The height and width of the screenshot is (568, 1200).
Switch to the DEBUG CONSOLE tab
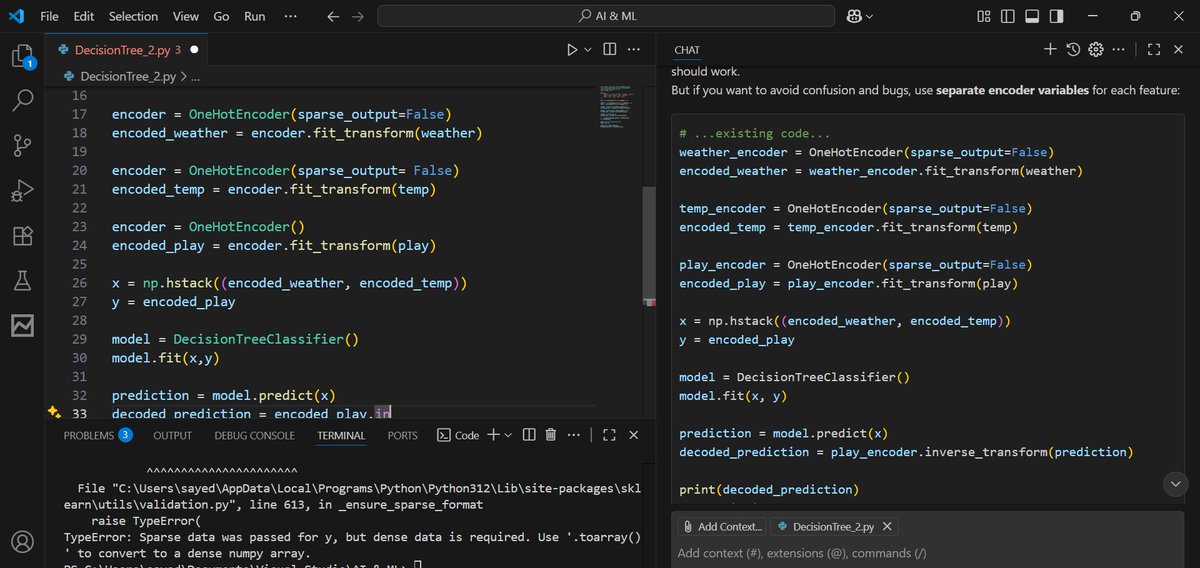pos(254,435)
